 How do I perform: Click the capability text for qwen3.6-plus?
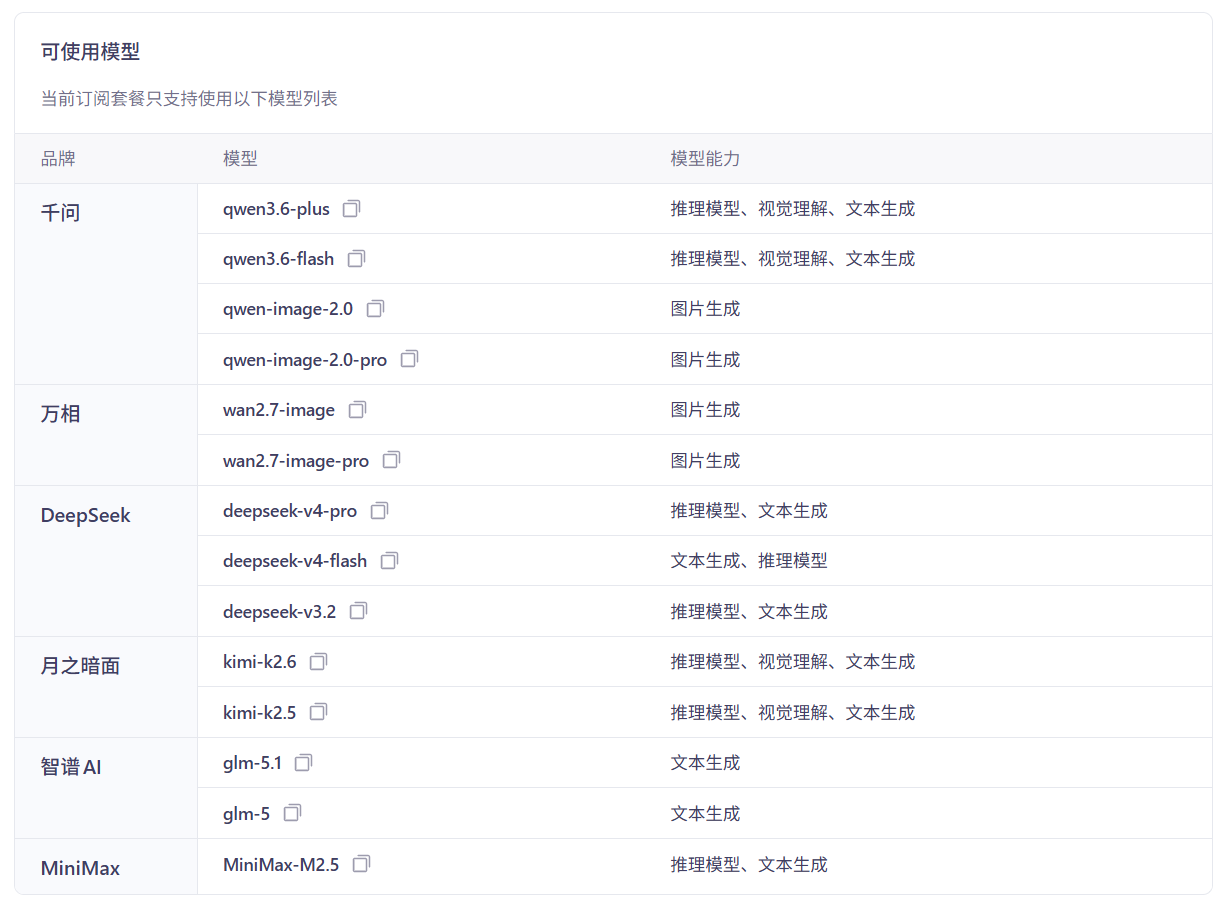tap(793, 209)
